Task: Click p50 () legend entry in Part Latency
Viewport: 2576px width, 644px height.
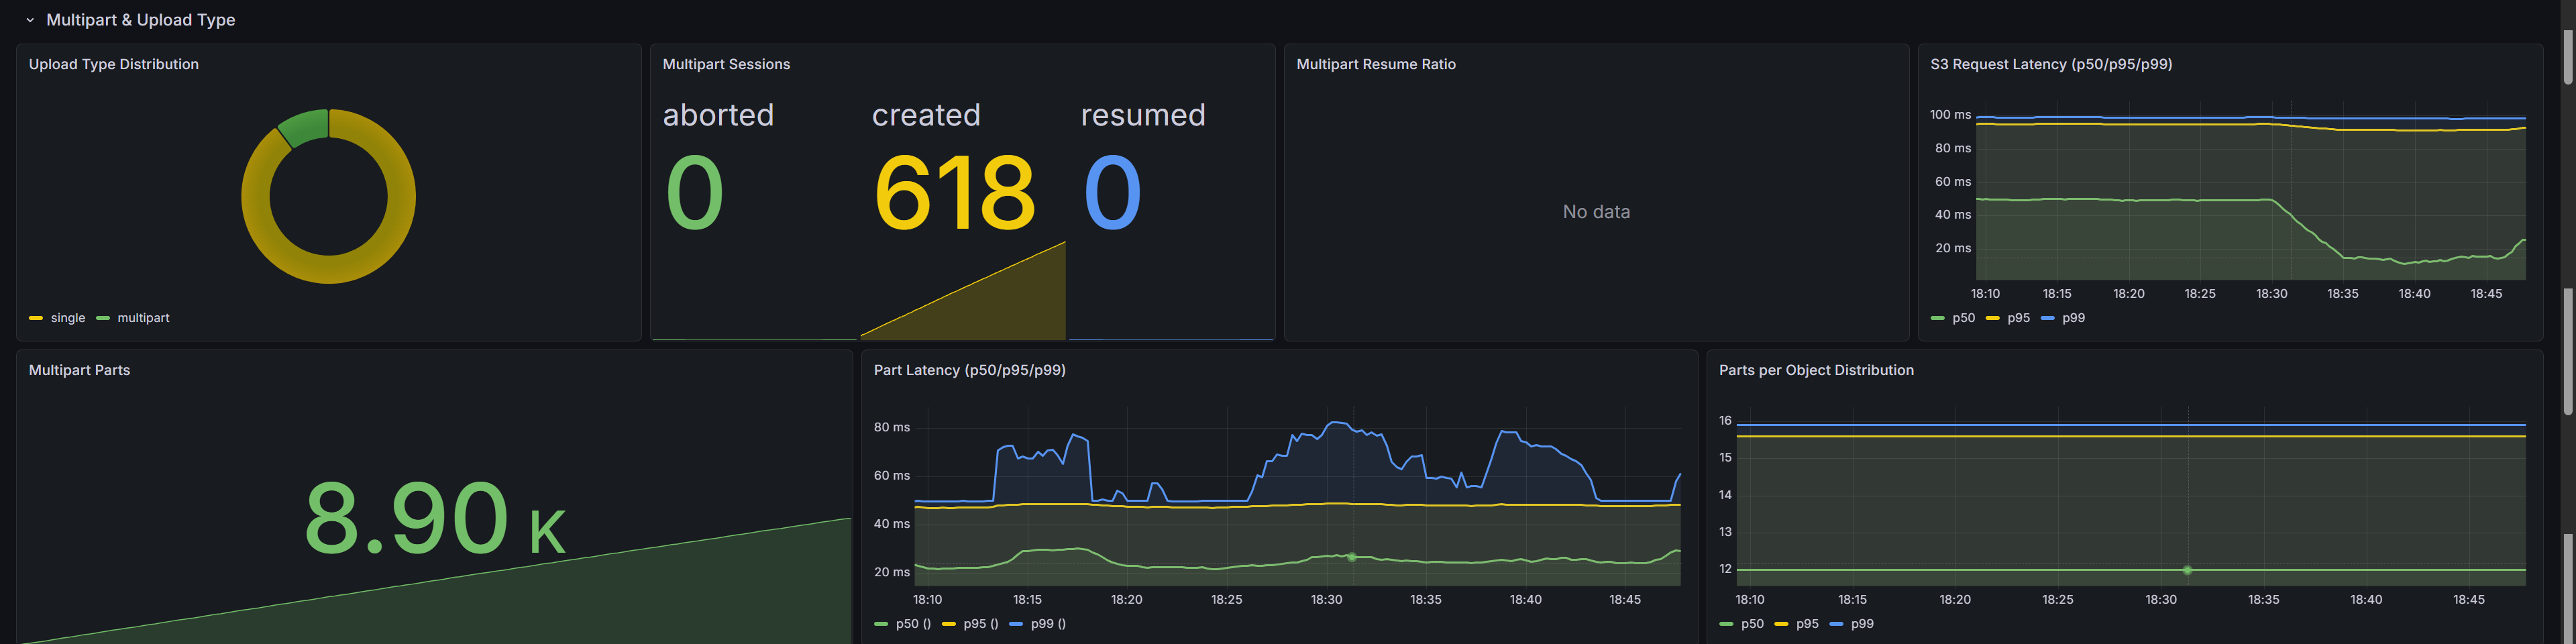Action: [x=912, y=624]
